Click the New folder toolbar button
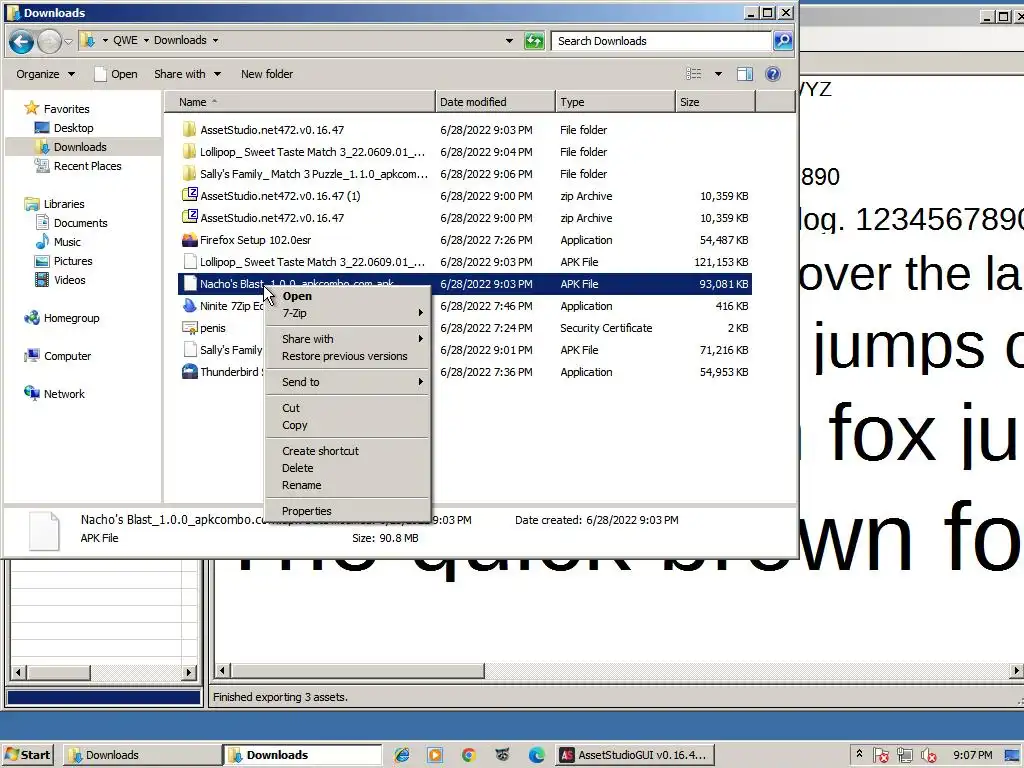The height and width of the screenshot is (768, 1024). pos(266,74)
